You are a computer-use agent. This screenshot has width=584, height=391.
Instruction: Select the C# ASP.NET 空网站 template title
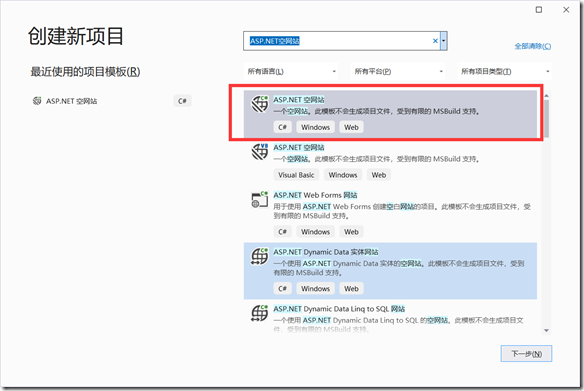(299, 100)
